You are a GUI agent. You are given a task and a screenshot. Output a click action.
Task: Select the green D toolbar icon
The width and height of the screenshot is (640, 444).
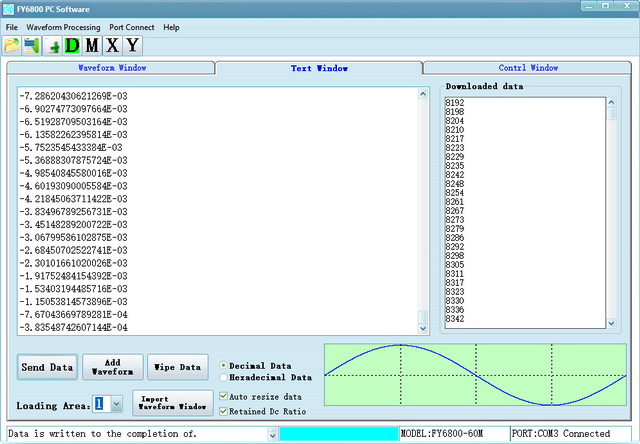tap(72, 45)
